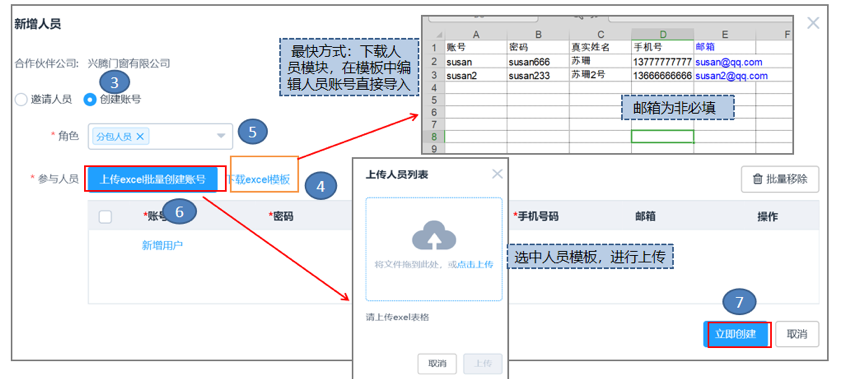Select Excel cell containing susan666

pos(538,62)
